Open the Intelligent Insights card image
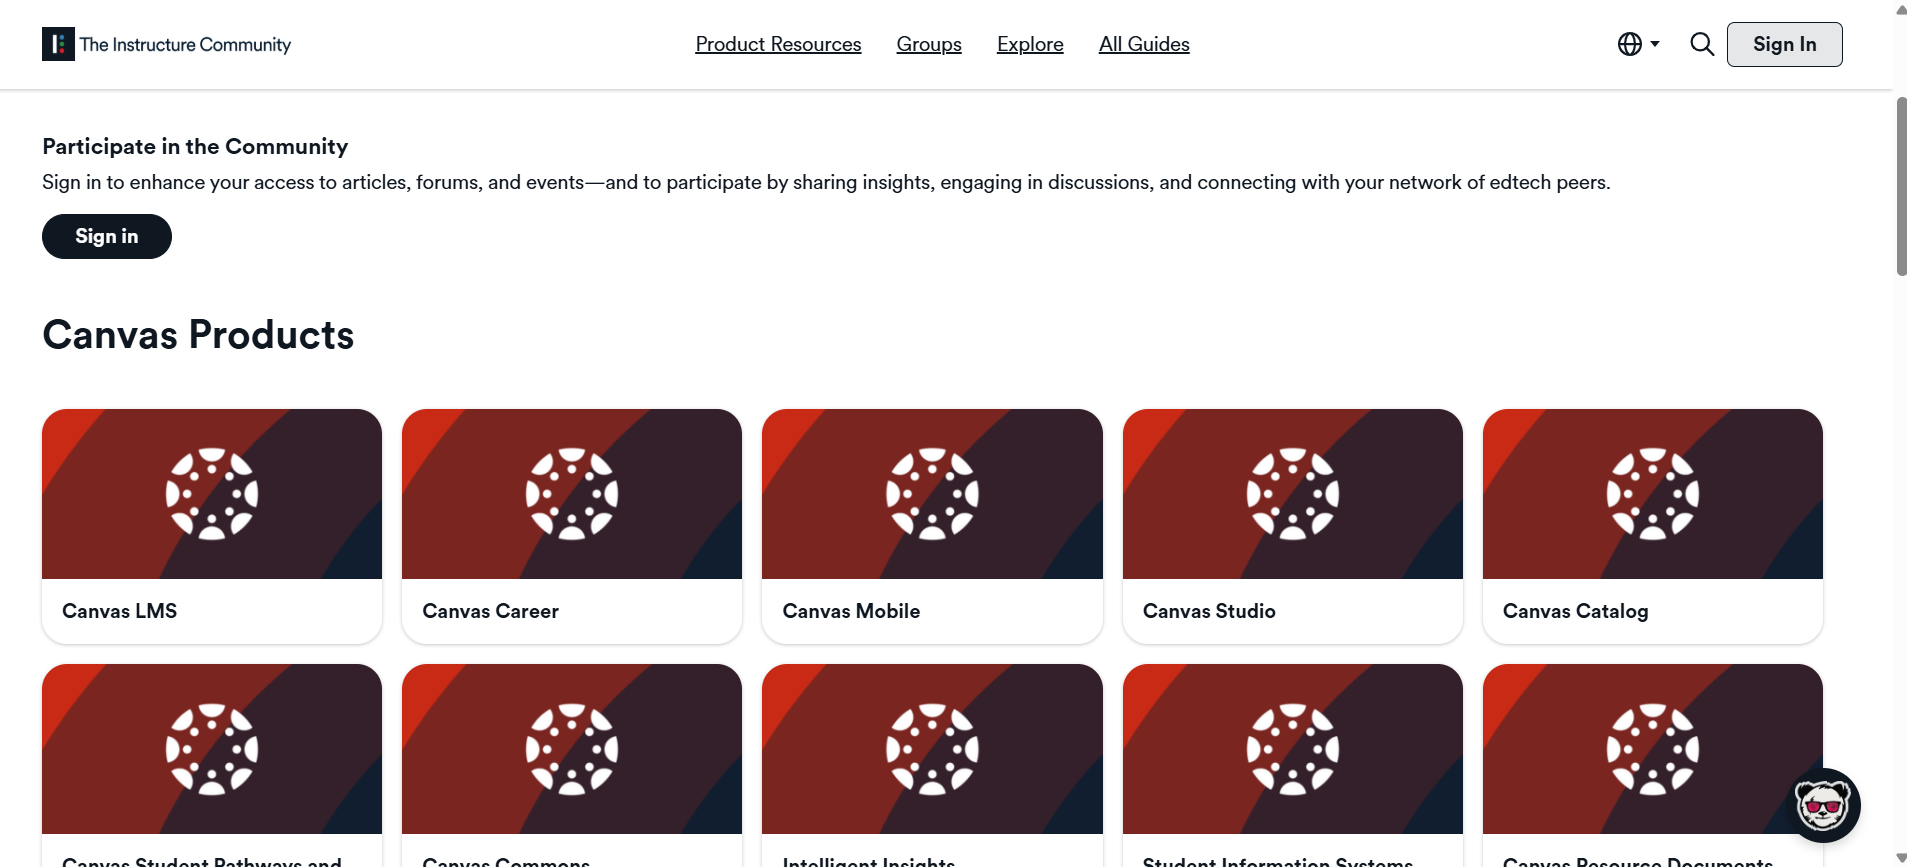The image size is (1907, 867). pos(932,749)
